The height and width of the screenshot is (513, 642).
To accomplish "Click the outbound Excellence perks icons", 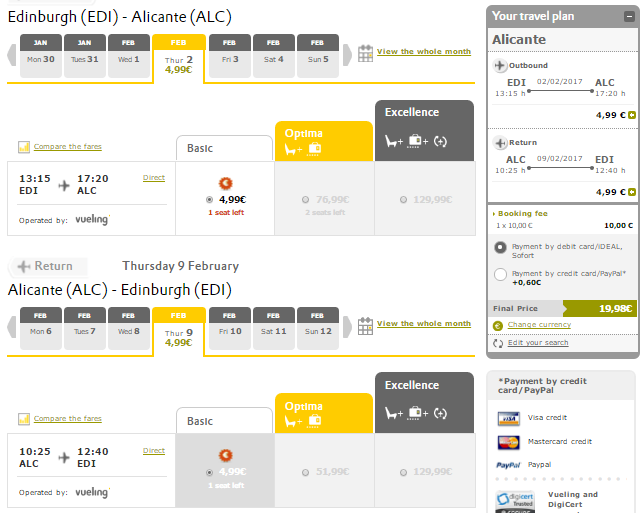I will tap(416, 141).
